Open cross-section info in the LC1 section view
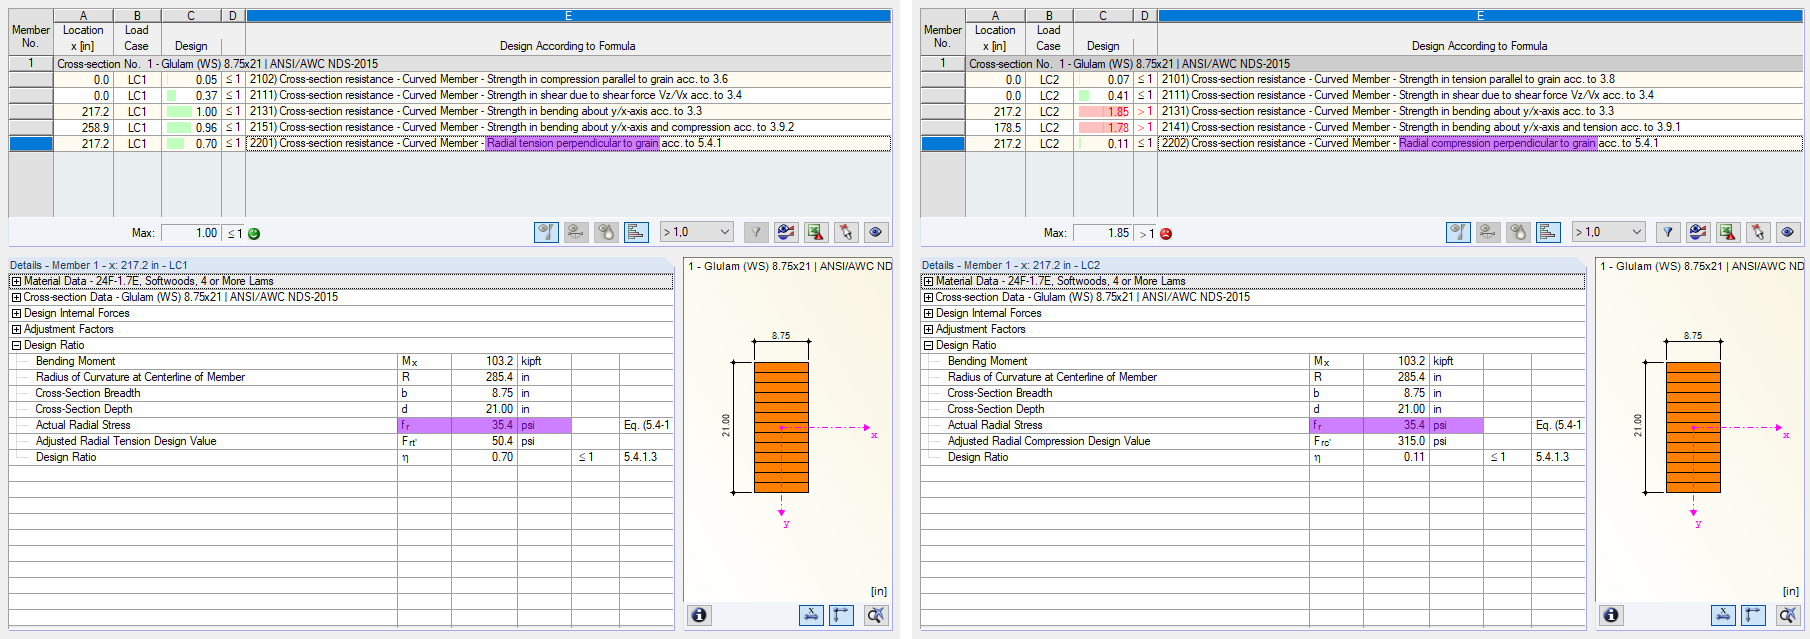Image resolution: width=1810 pixels, height=639 pixels. (x=700, y=615)
